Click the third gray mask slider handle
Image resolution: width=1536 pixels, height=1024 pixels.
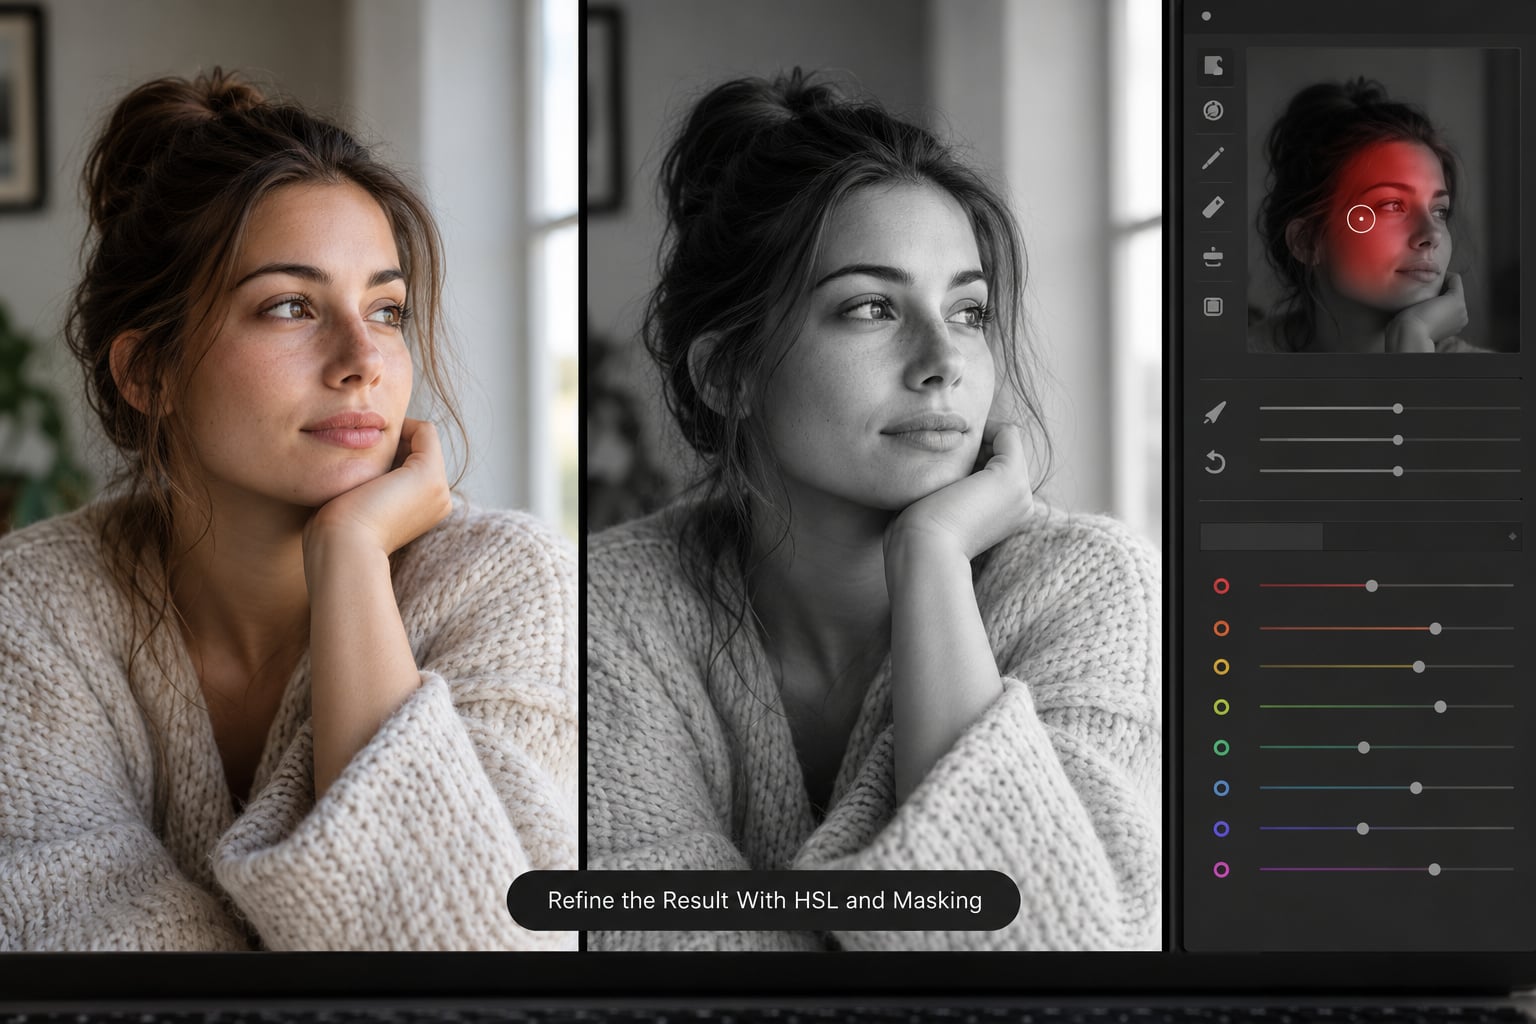[1398, 471]
